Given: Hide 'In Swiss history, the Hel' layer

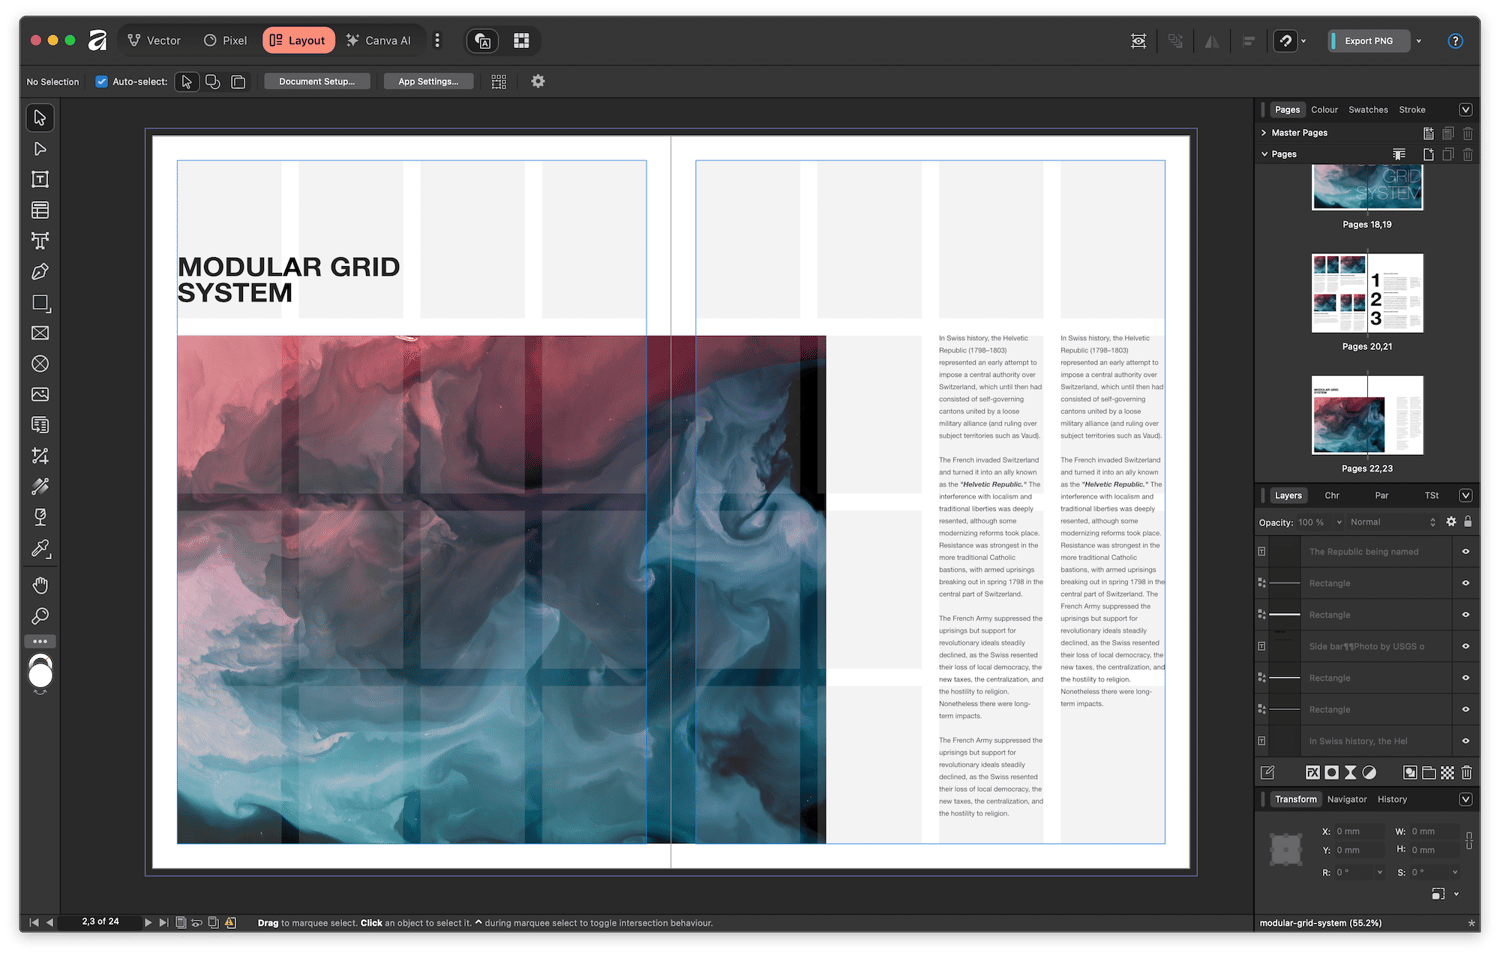Looking at the screenshot, I should click(x=1466, y=741).
